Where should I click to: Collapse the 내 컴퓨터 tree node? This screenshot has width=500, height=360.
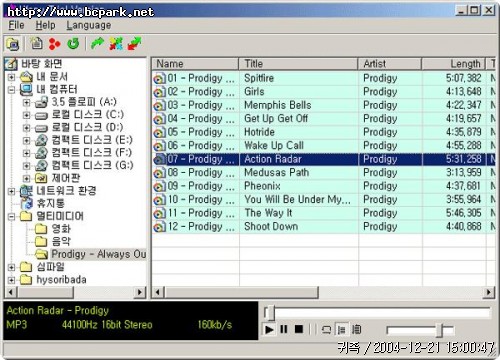click(x=11, y=90)
